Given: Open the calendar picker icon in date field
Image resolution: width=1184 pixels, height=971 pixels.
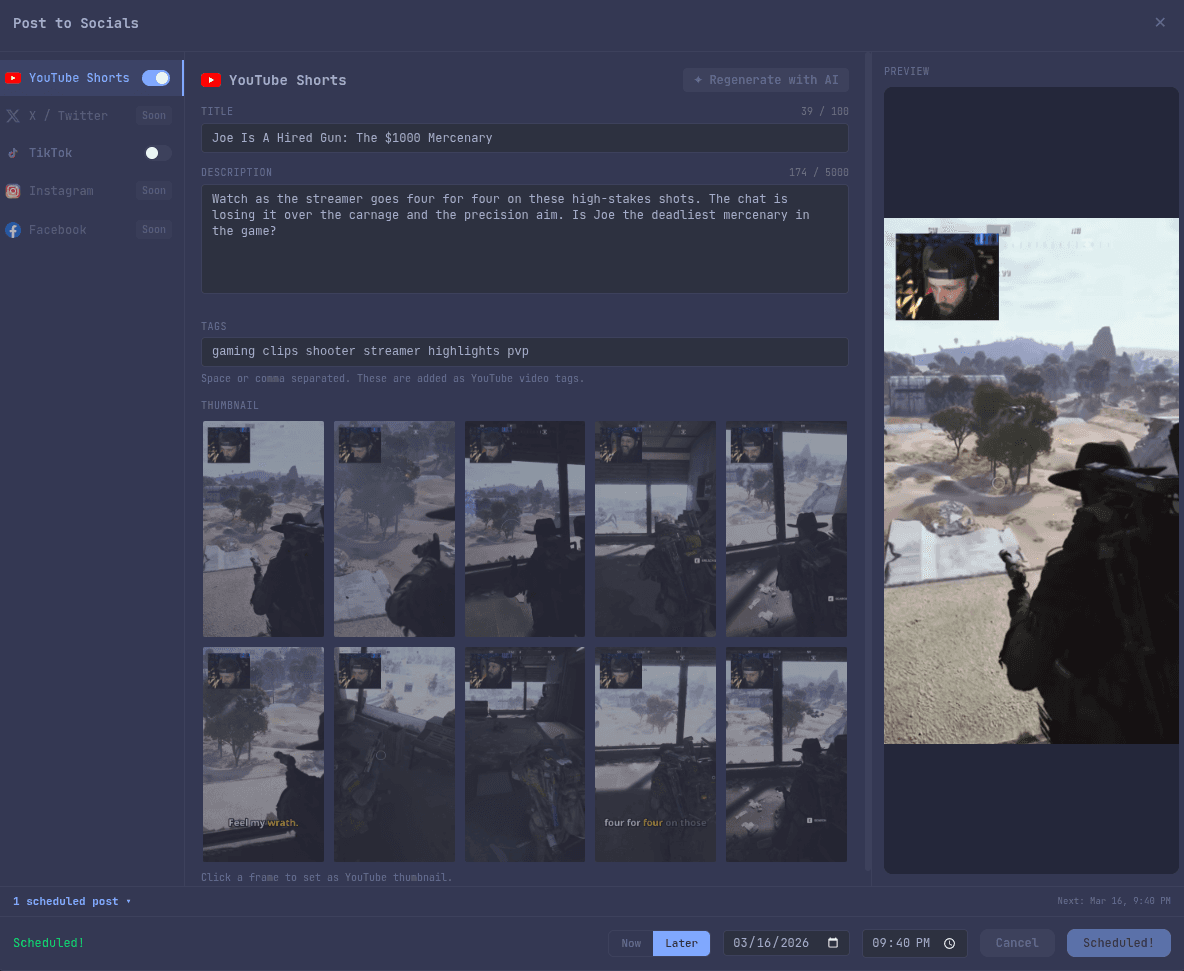Looking at the screenshot, I should pyautogui.click(x=833, y=943).
